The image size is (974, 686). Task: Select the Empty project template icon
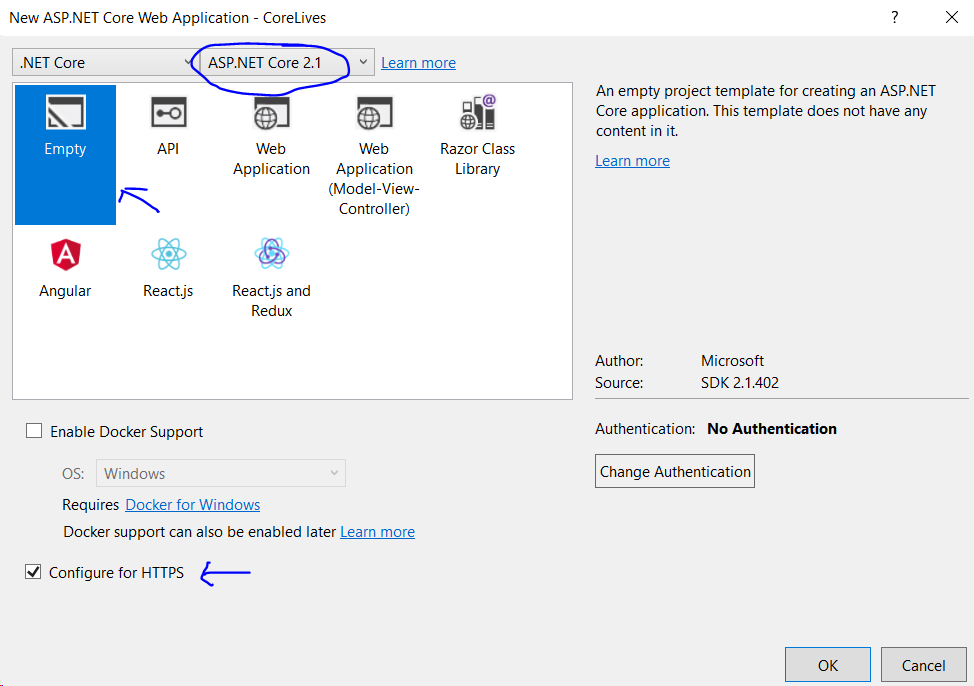coord(65,112)
